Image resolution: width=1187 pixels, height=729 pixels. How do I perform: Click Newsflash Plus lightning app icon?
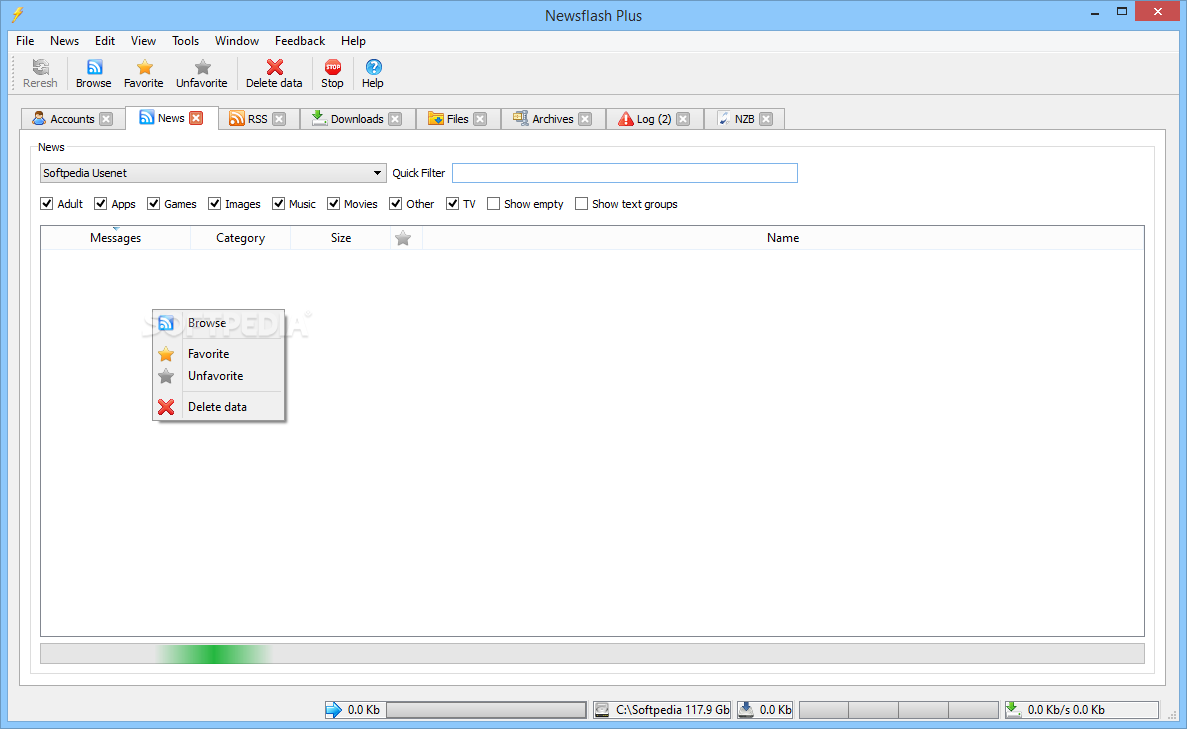tap(17, 14)
